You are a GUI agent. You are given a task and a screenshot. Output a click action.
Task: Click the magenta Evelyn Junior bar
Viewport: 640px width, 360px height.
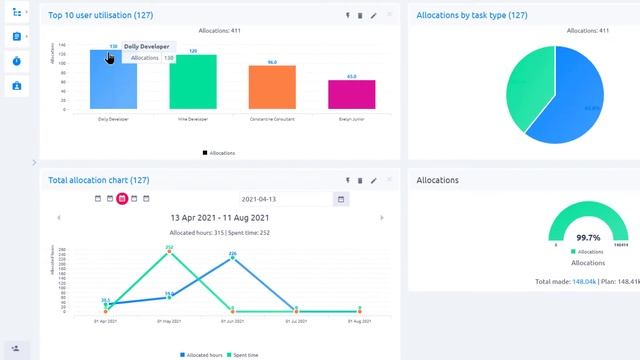pos(352,94)
